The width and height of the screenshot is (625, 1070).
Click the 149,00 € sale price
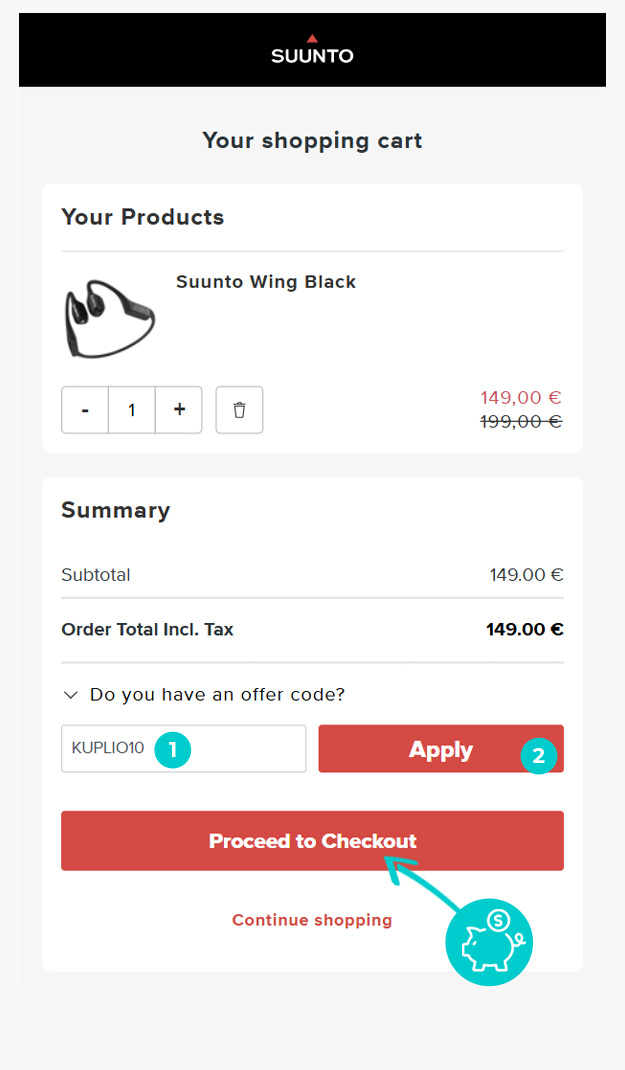coord(521,398)
